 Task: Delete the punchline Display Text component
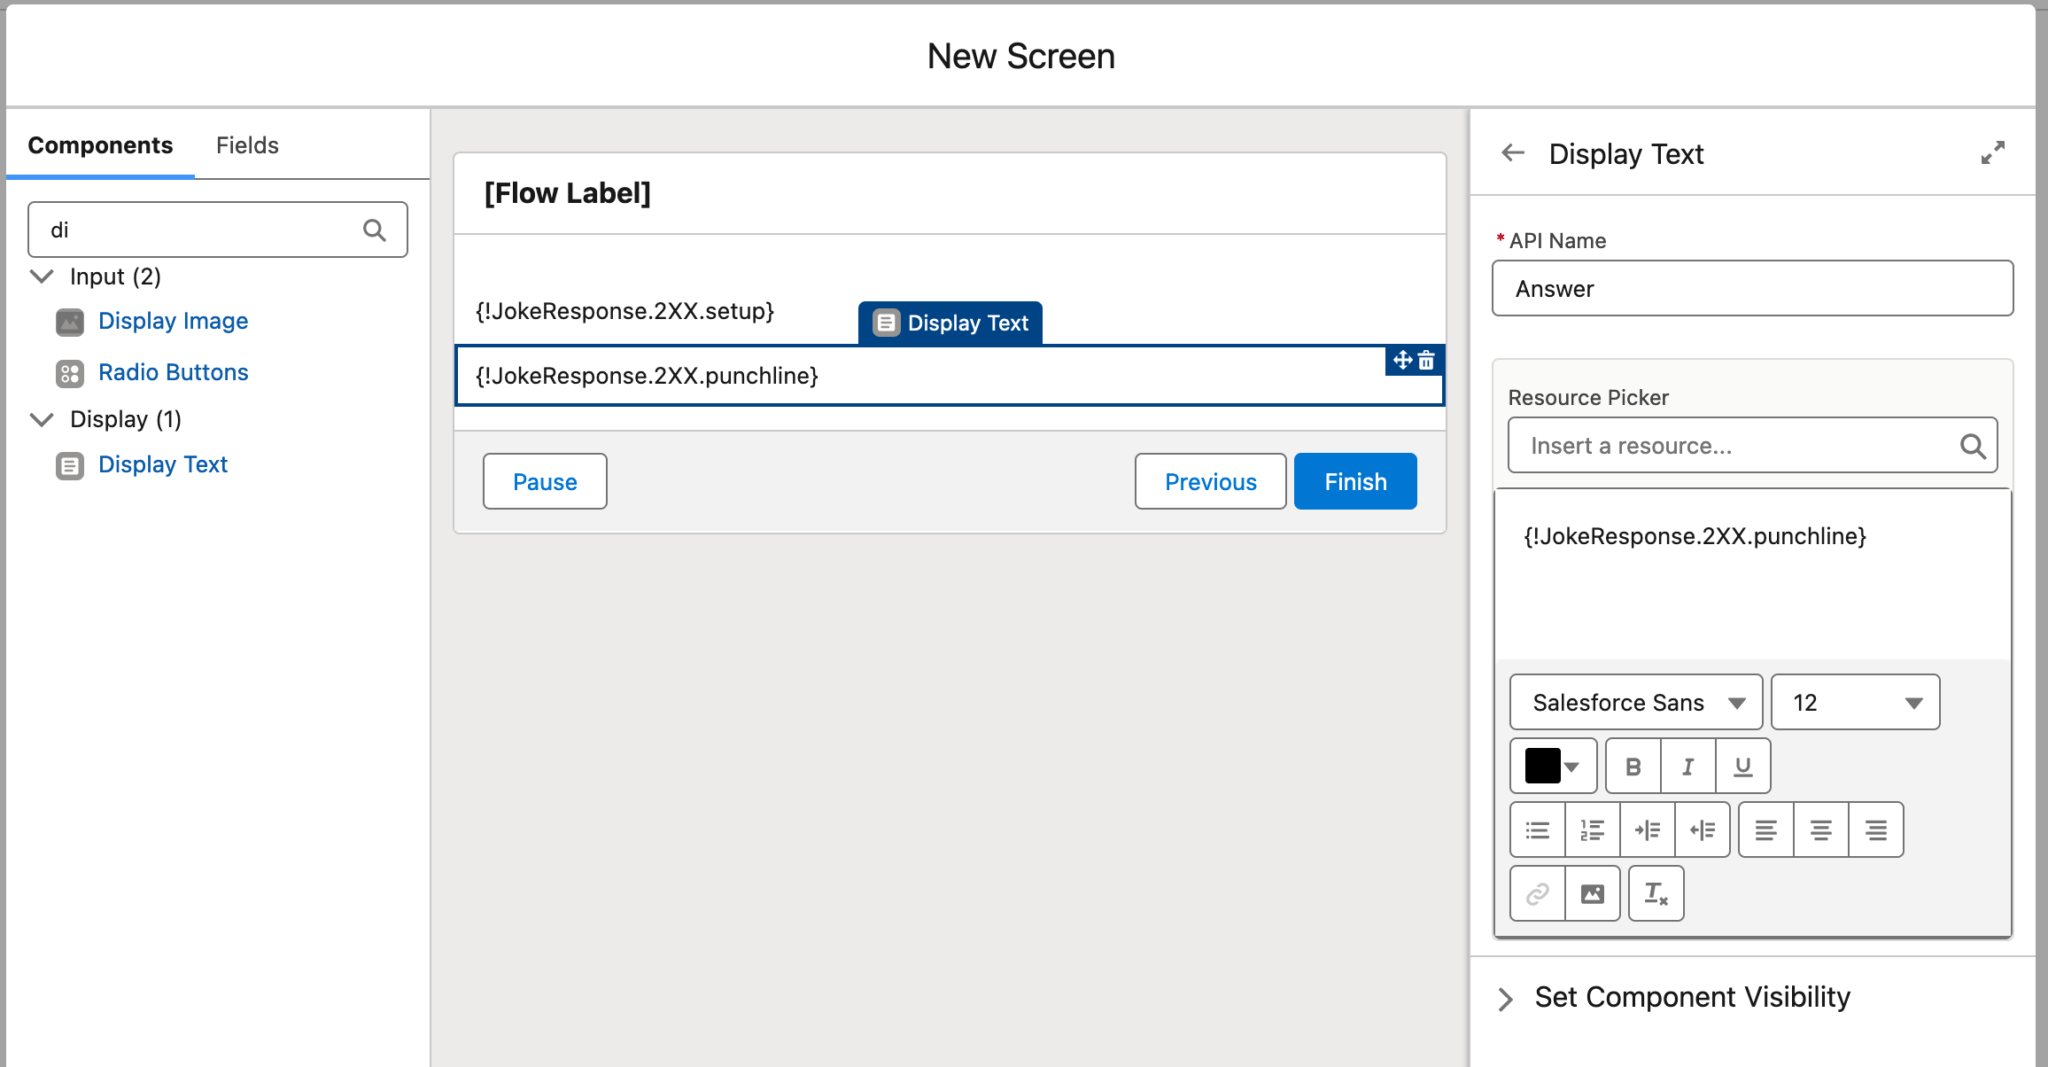(1427, 360)
